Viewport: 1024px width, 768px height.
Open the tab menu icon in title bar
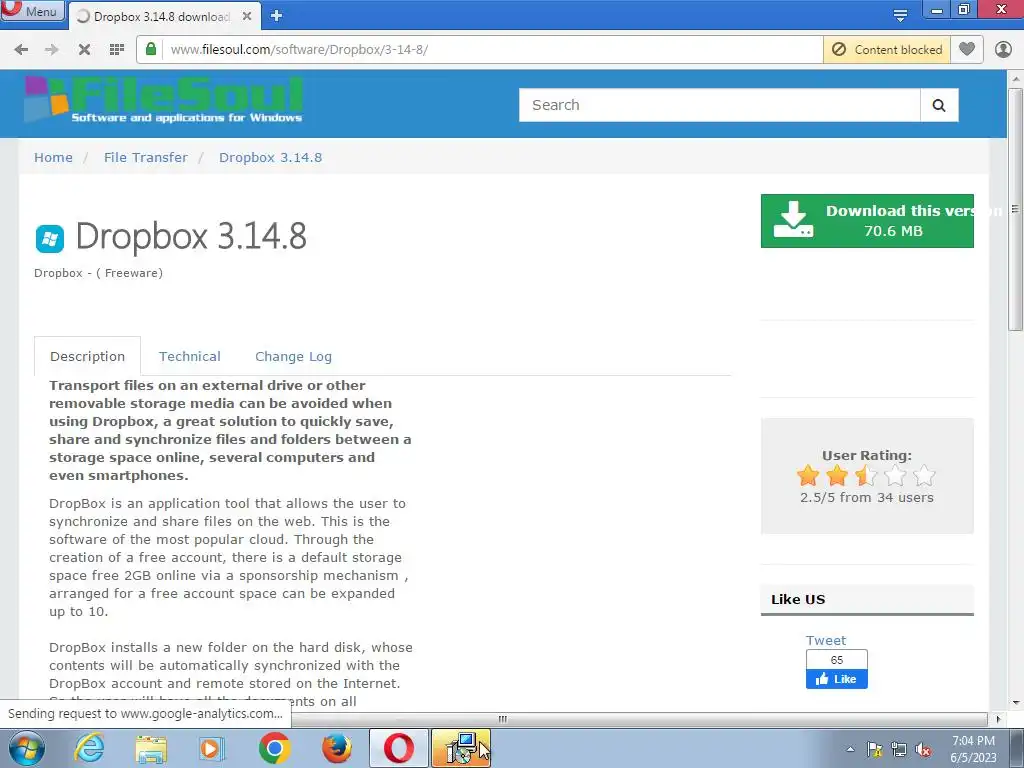(900, 15)
